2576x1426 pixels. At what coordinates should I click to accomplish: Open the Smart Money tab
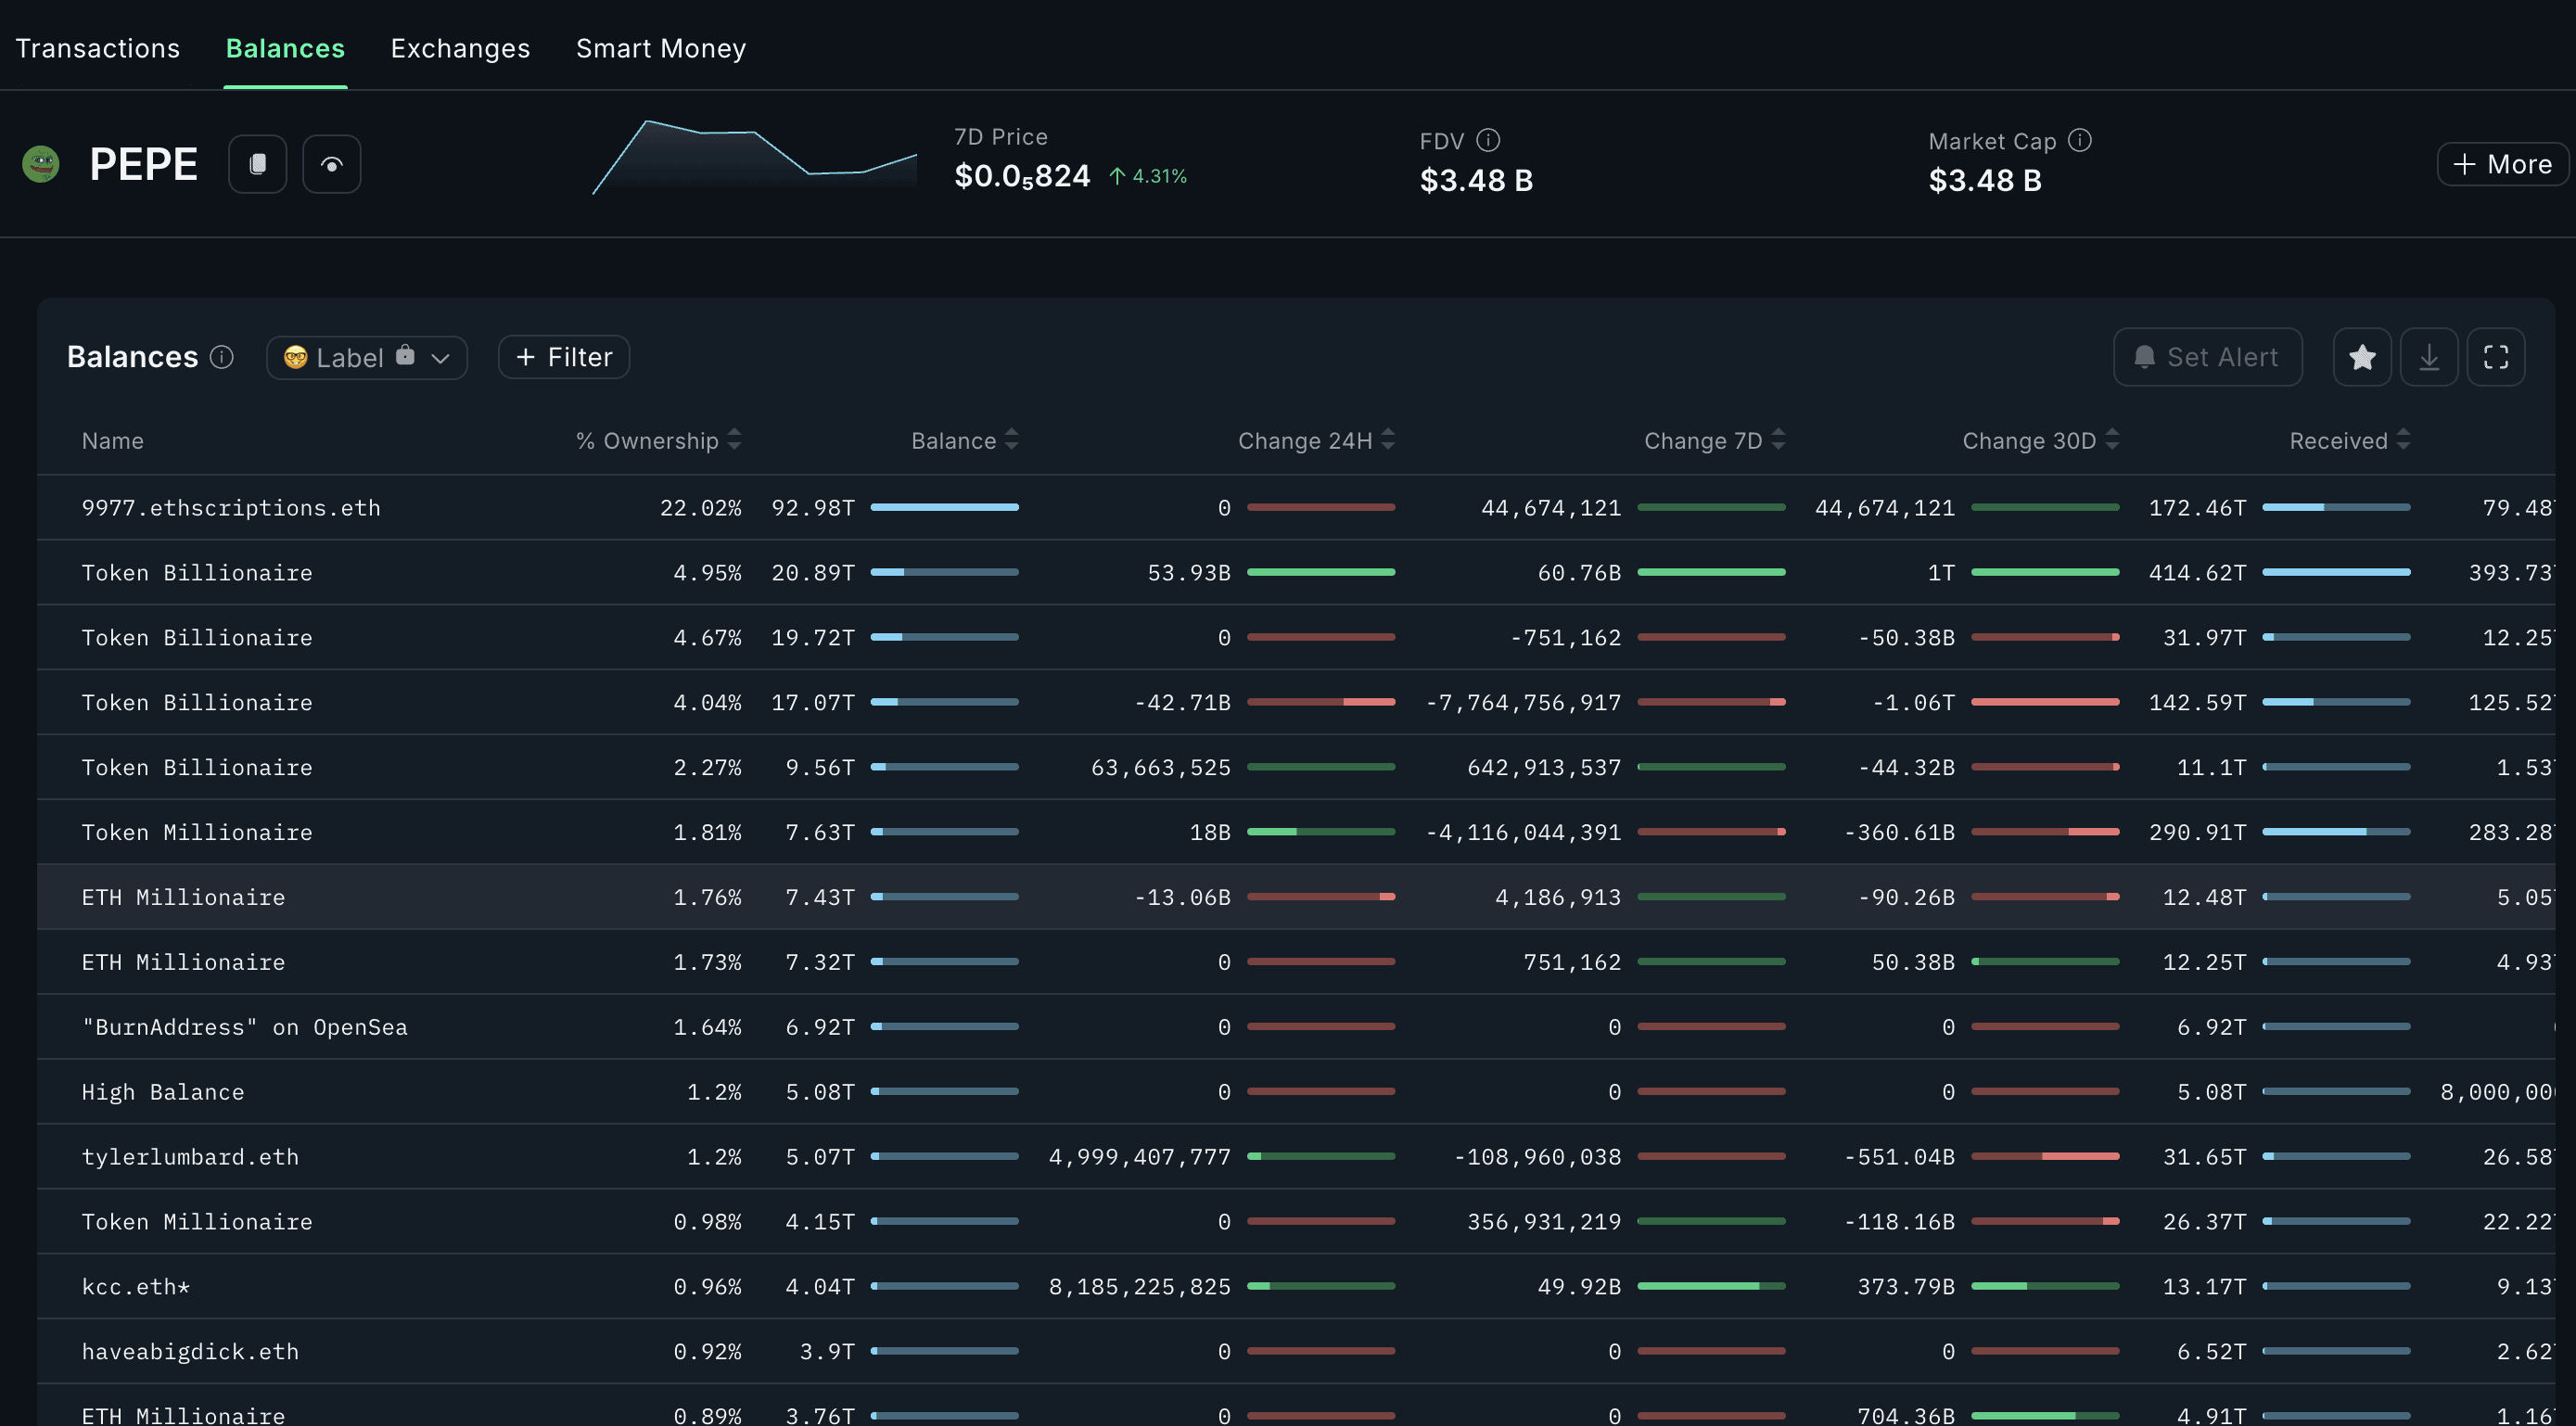pyautogui.click(x=660, y=48)
